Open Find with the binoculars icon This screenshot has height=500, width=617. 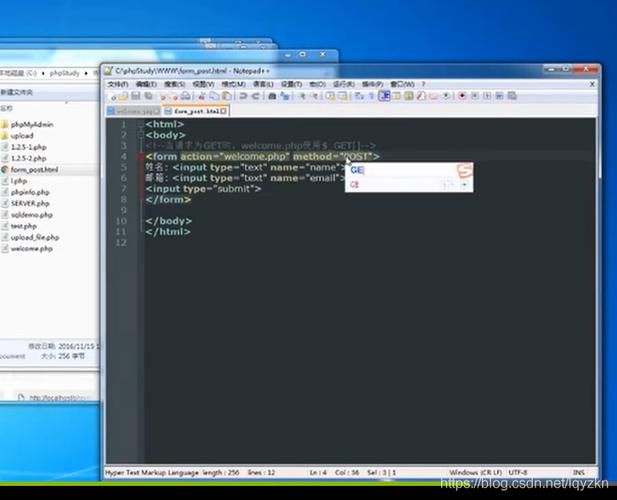[272, 96]
